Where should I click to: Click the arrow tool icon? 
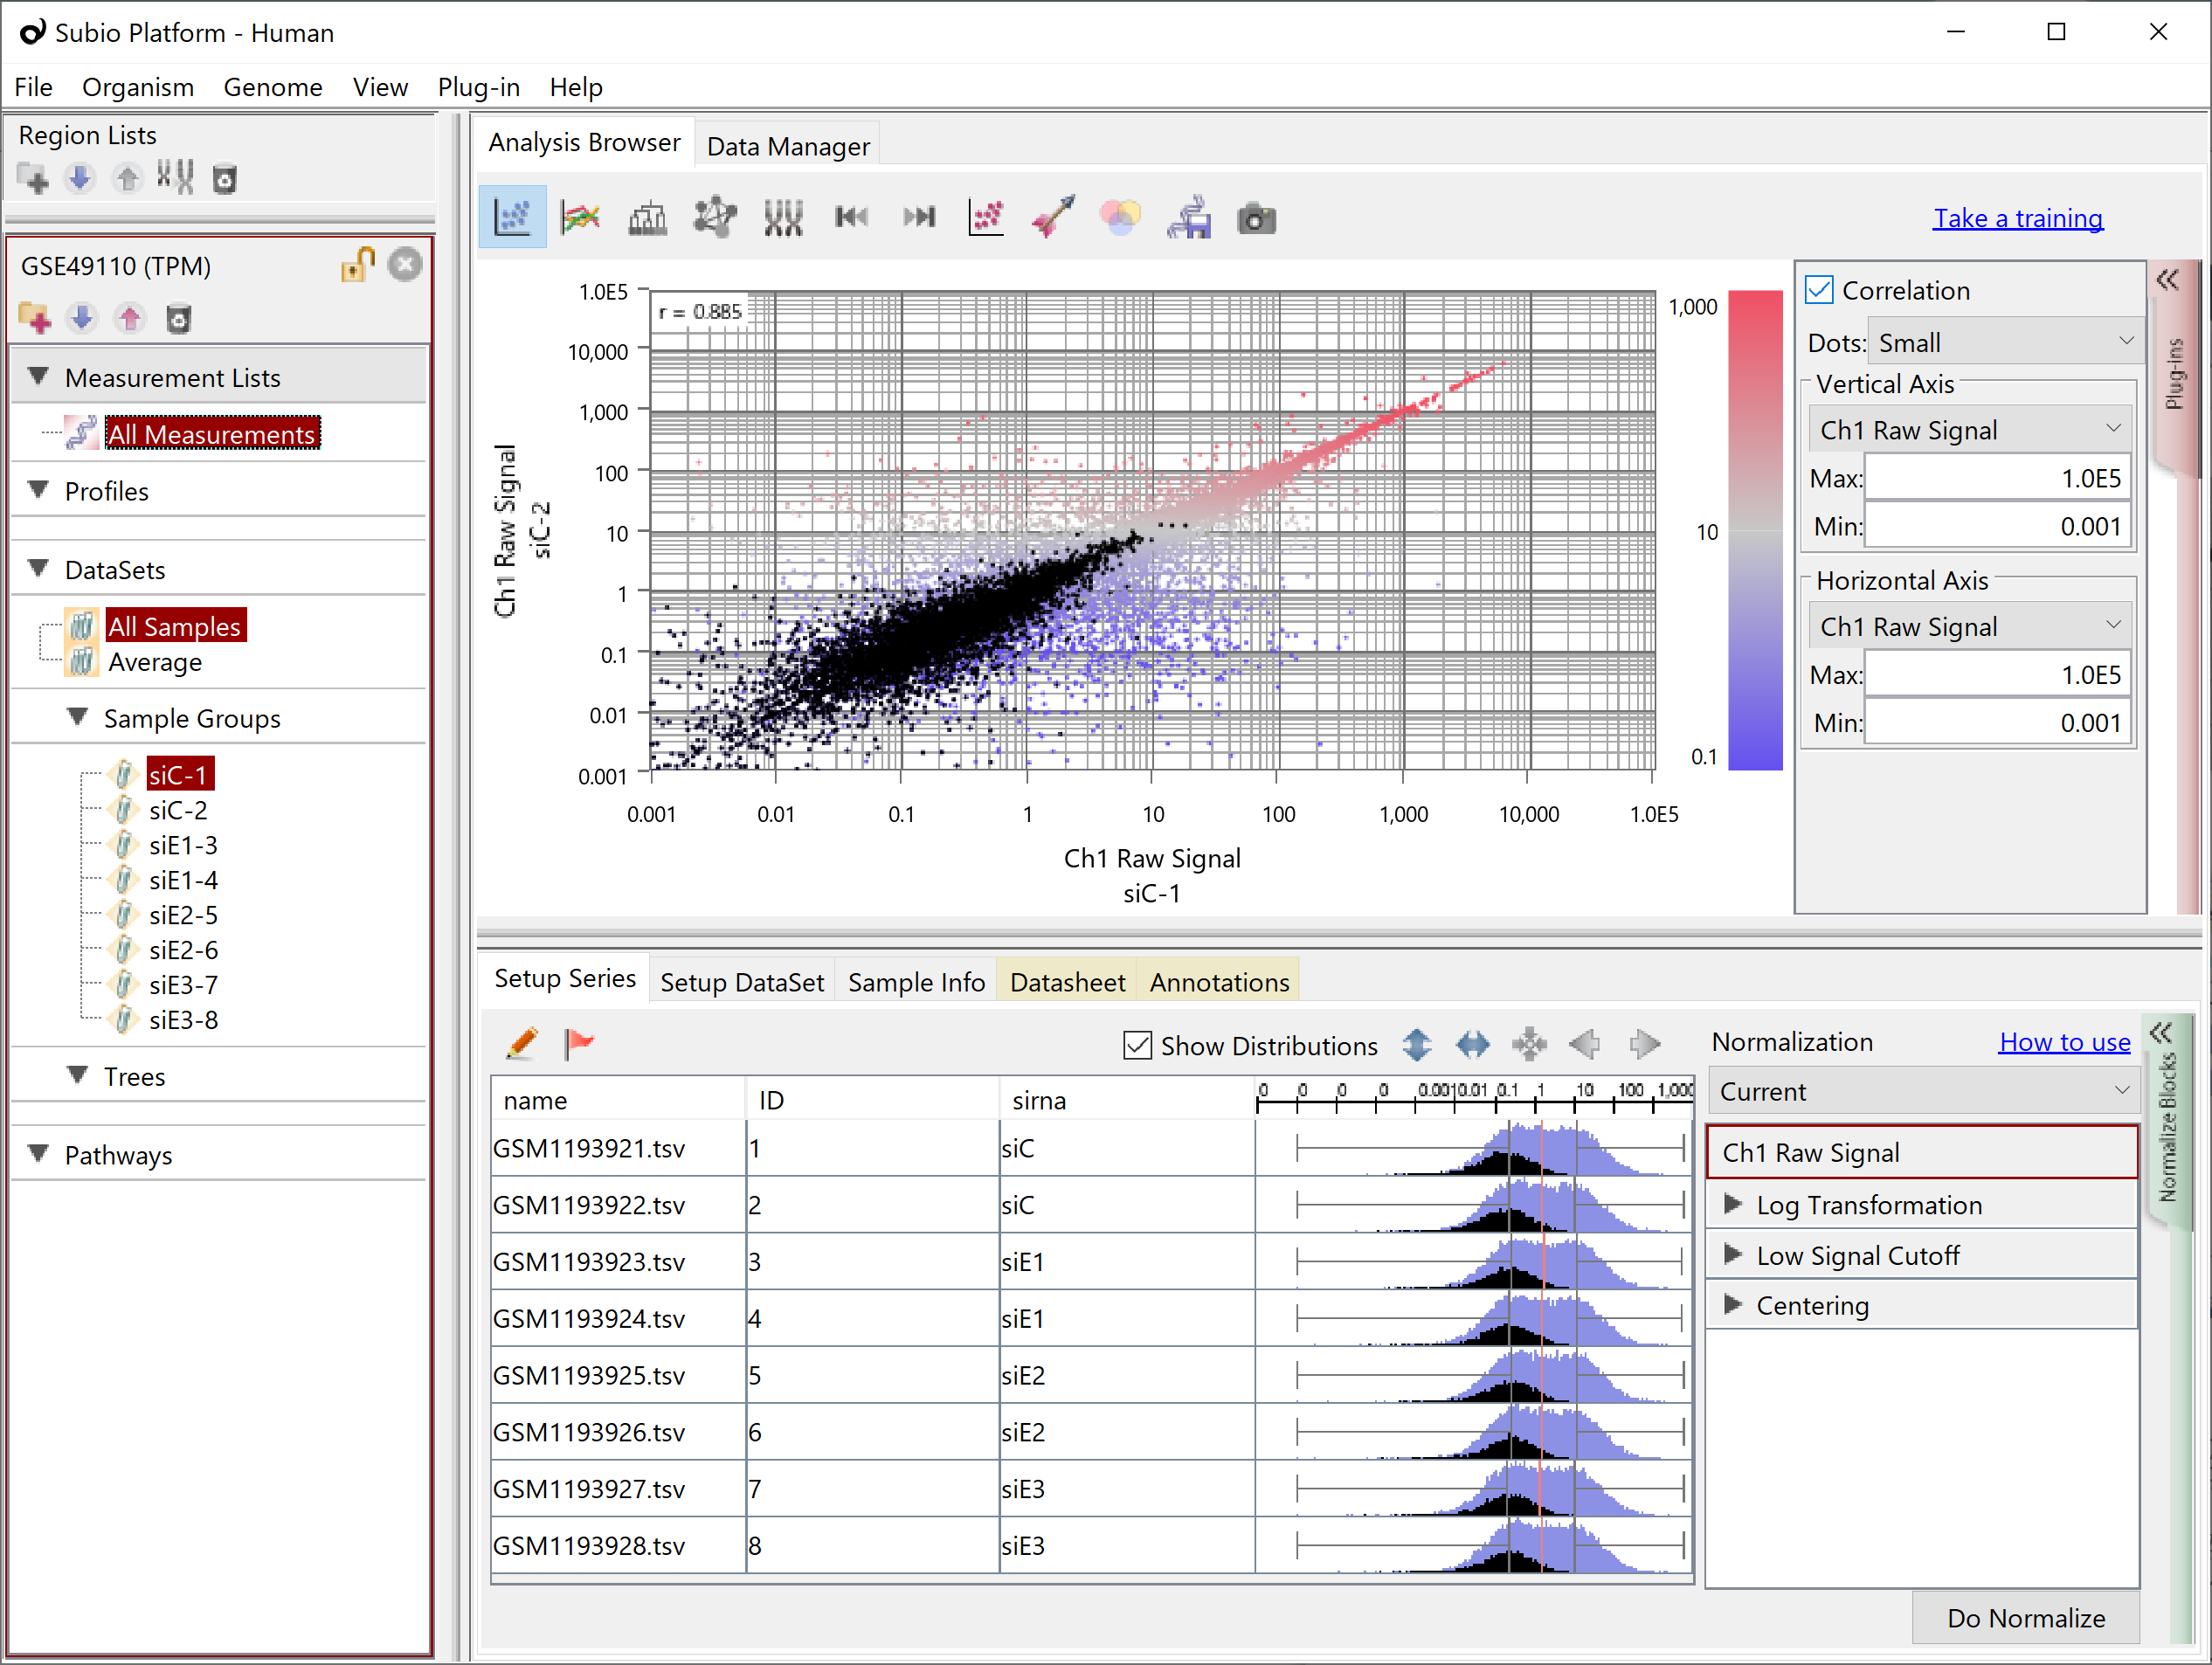(x=1054, y=217)
